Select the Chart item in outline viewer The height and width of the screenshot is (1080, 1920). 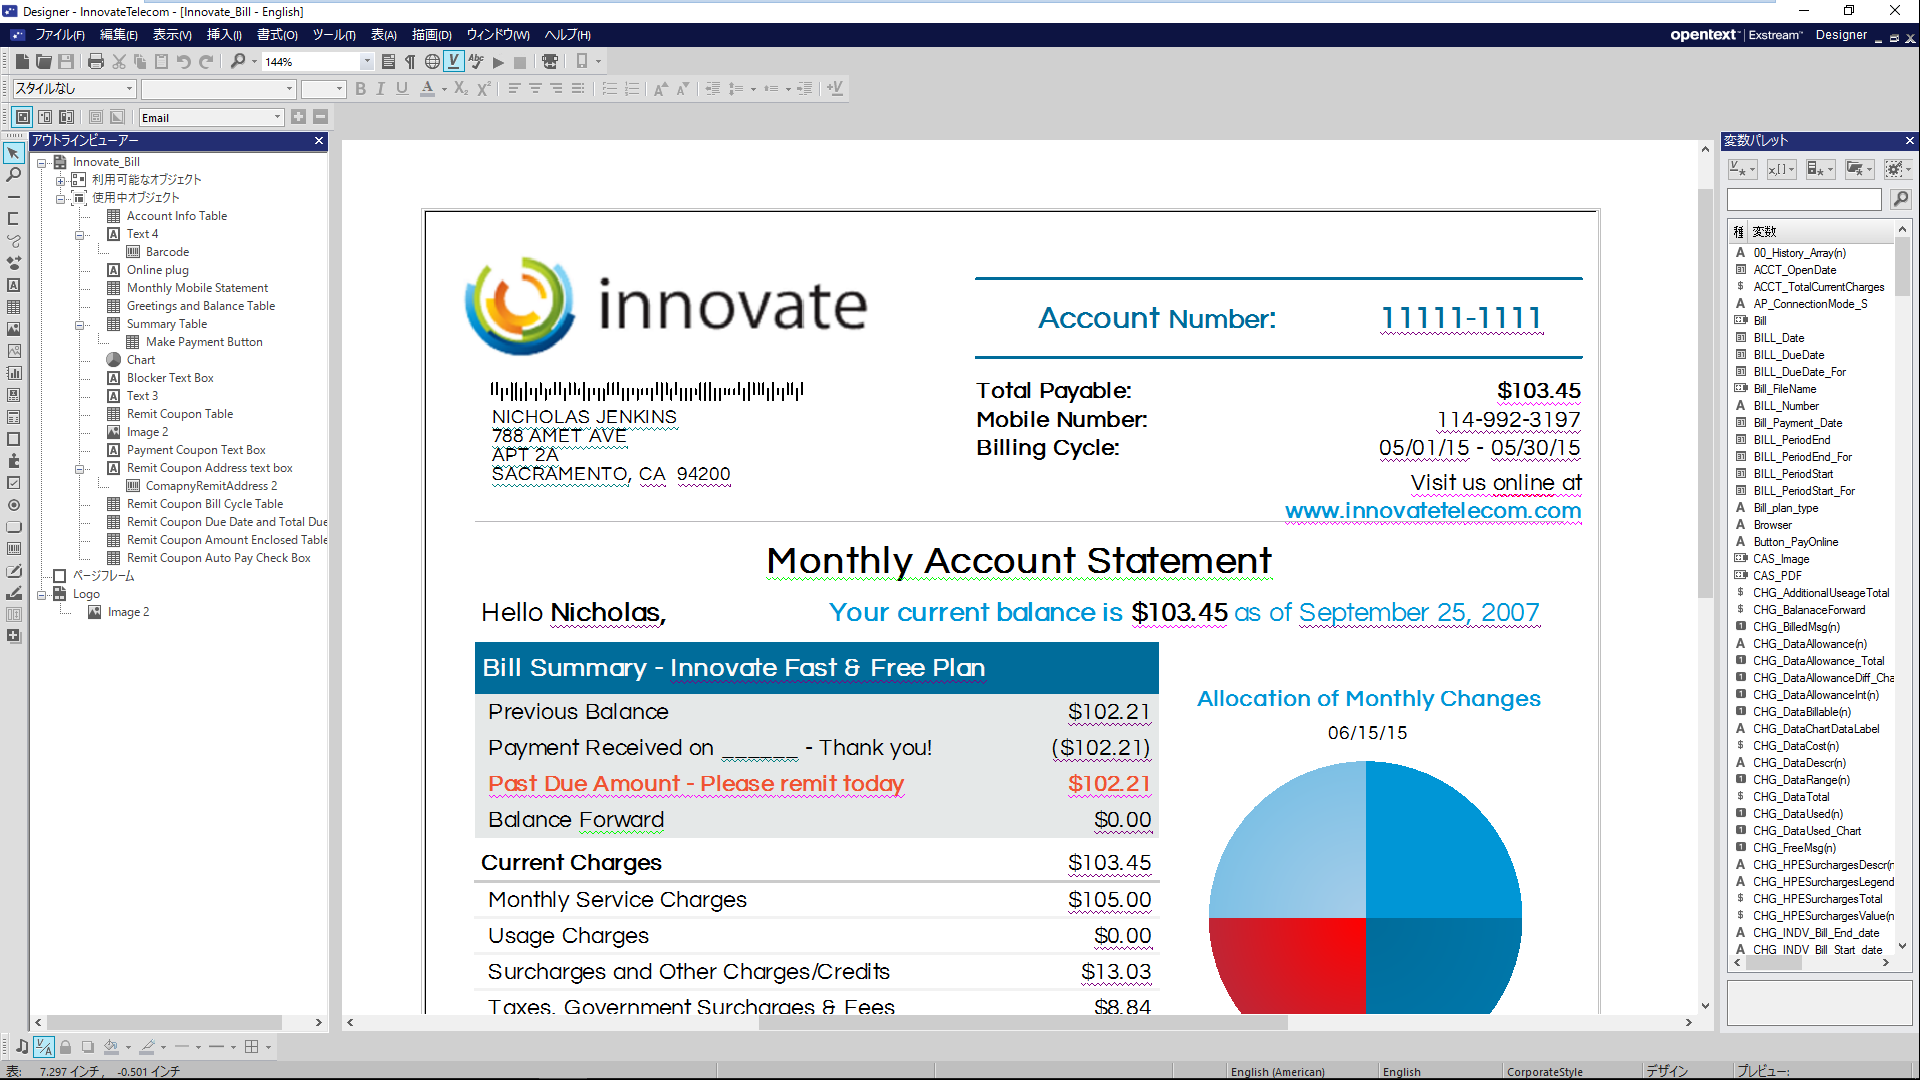[x=141, y=360]
